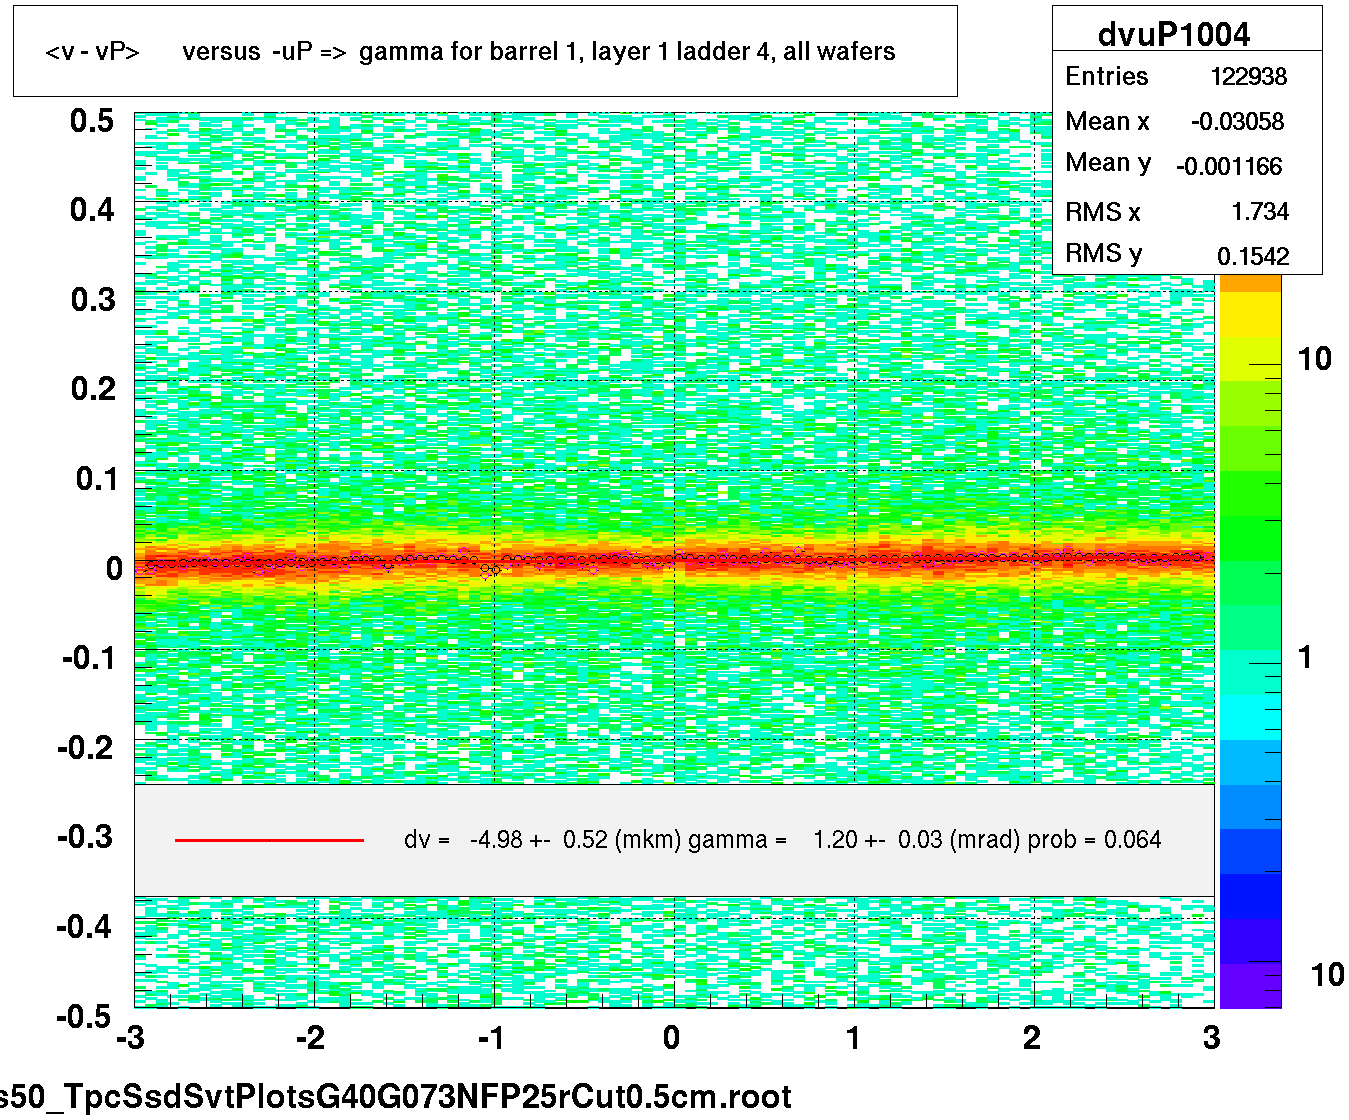The width and height of the screenshot is (1349, 1120).
Task: Click the red fit line legend sample
Action: coord(269,840)
